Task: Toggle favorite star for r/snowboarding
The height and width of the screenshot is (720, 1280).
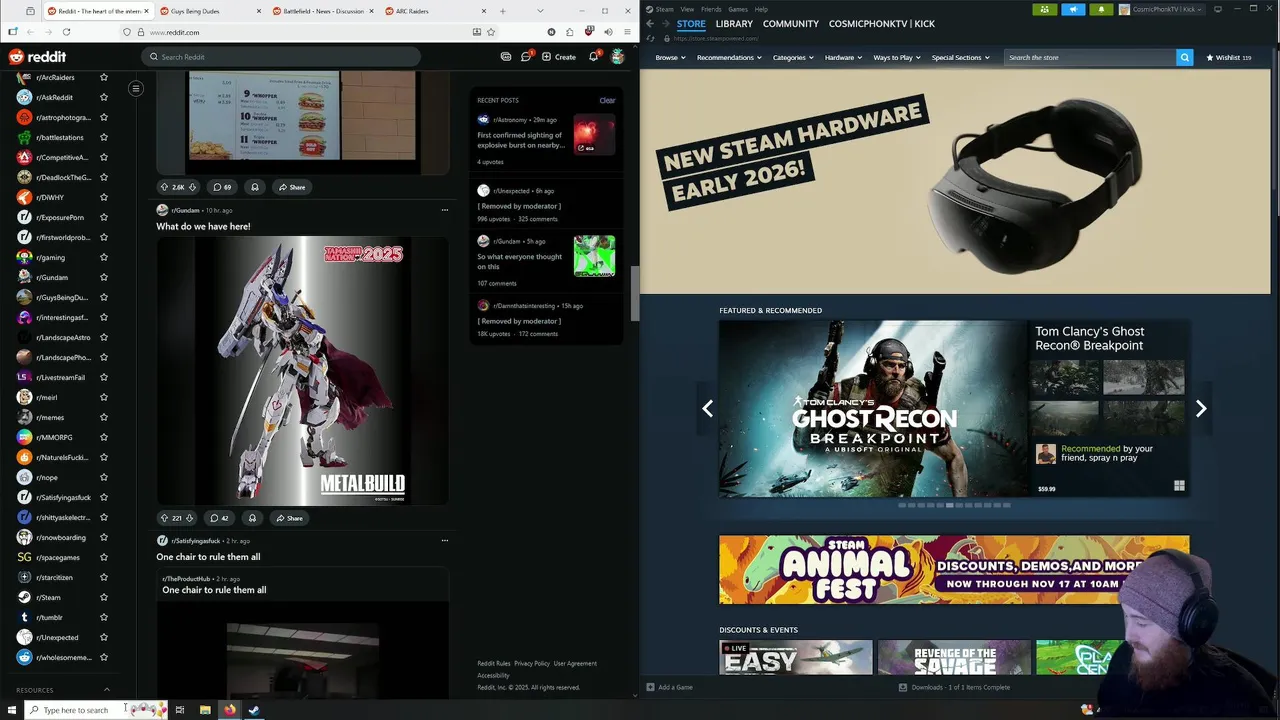Action: coord(104,537)
